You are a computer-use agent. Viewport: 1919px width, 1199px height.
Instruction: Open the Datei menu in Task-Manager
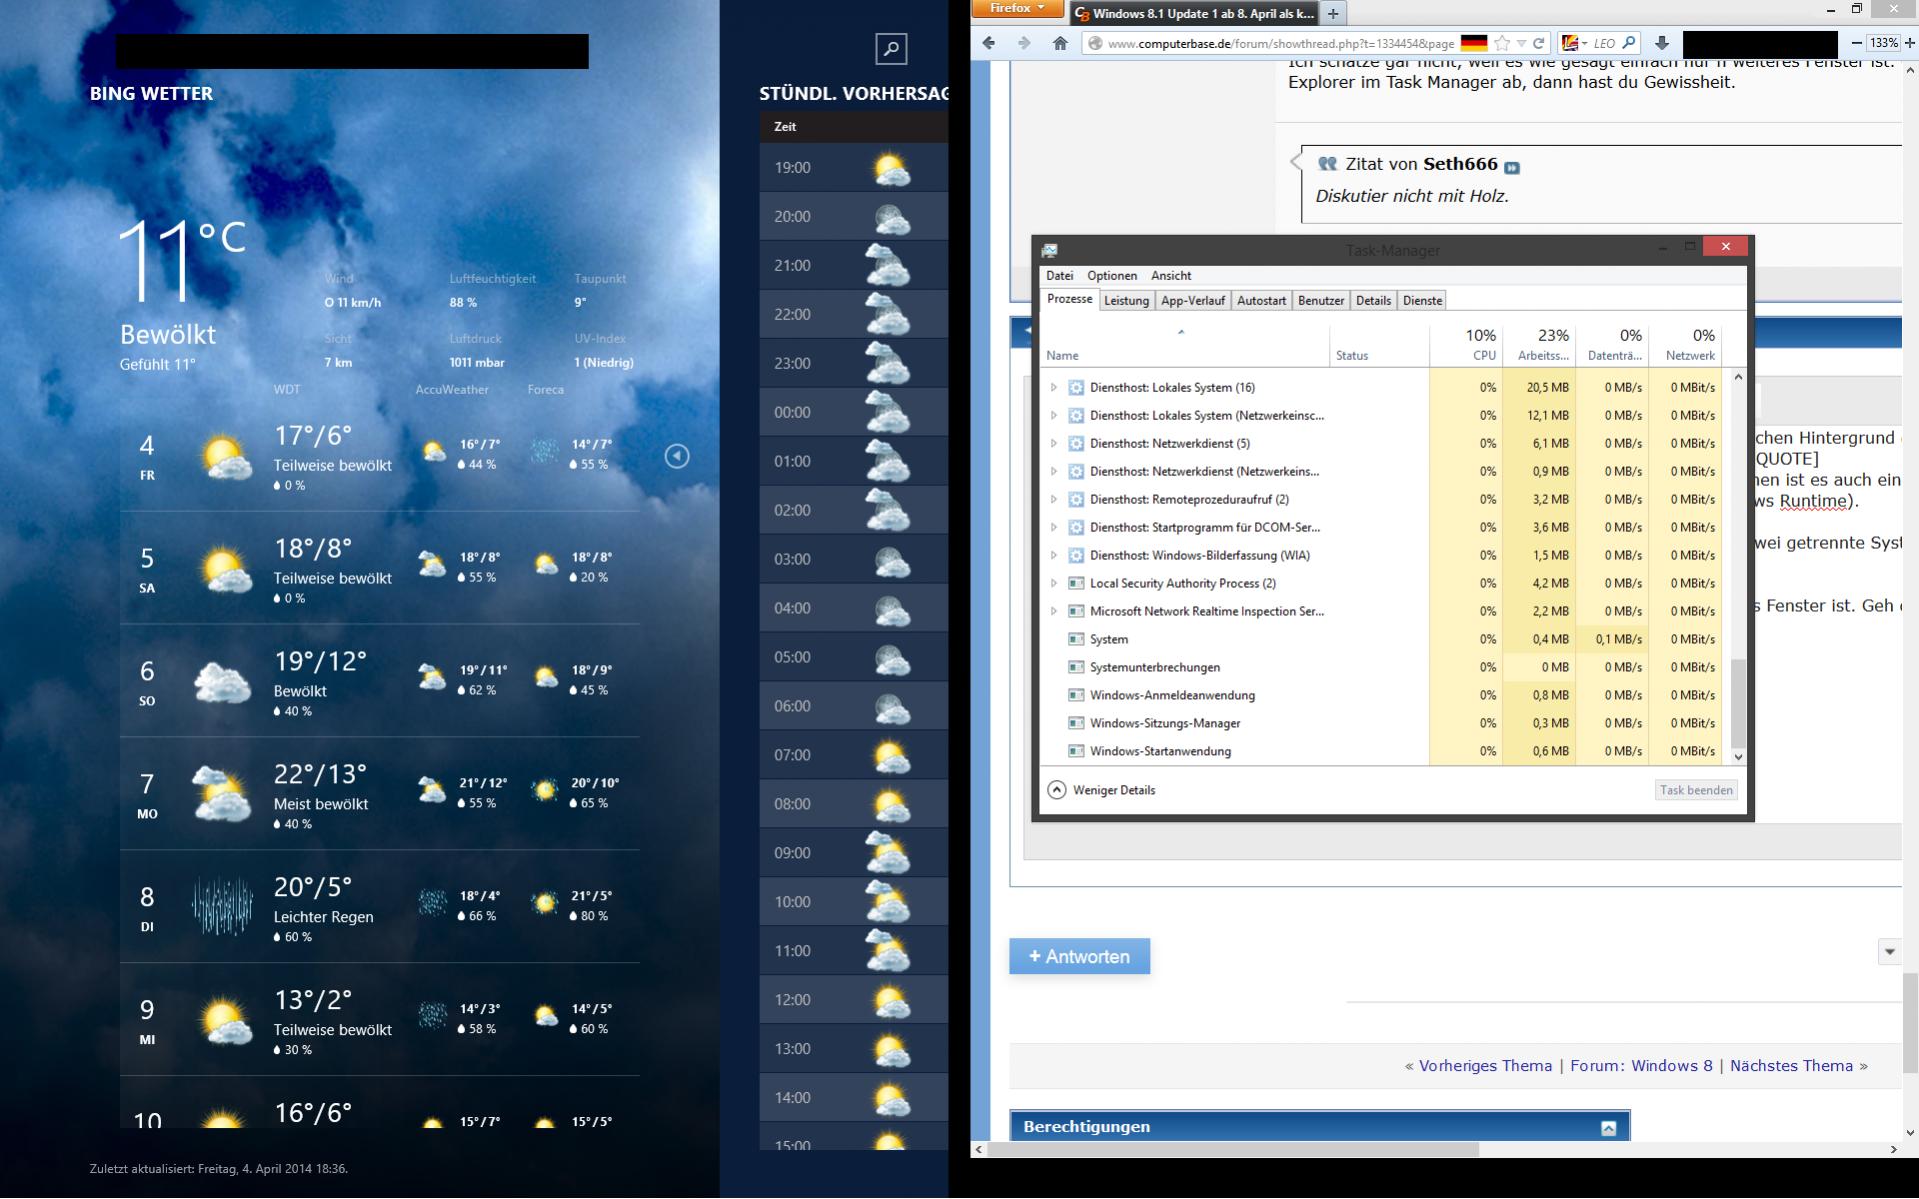coord(1059,276)
